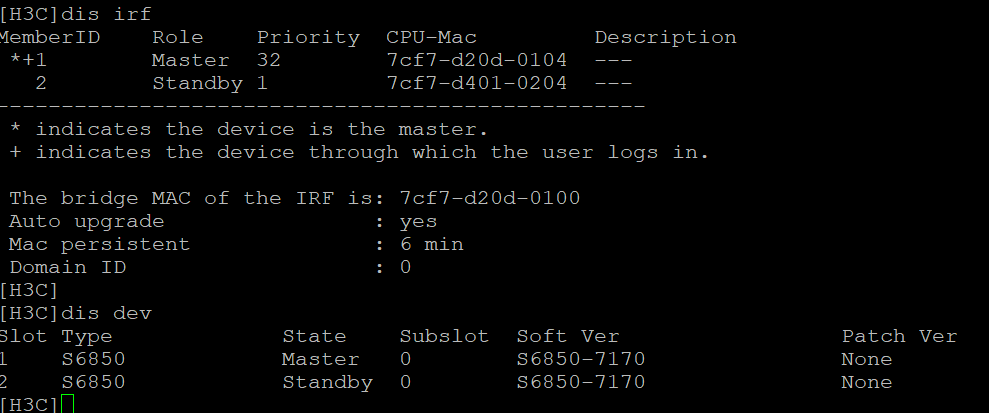The width and height of the screenshot is (989, 413).
Task: Click the "Patch Ver" column header
Action: point(899,336)
